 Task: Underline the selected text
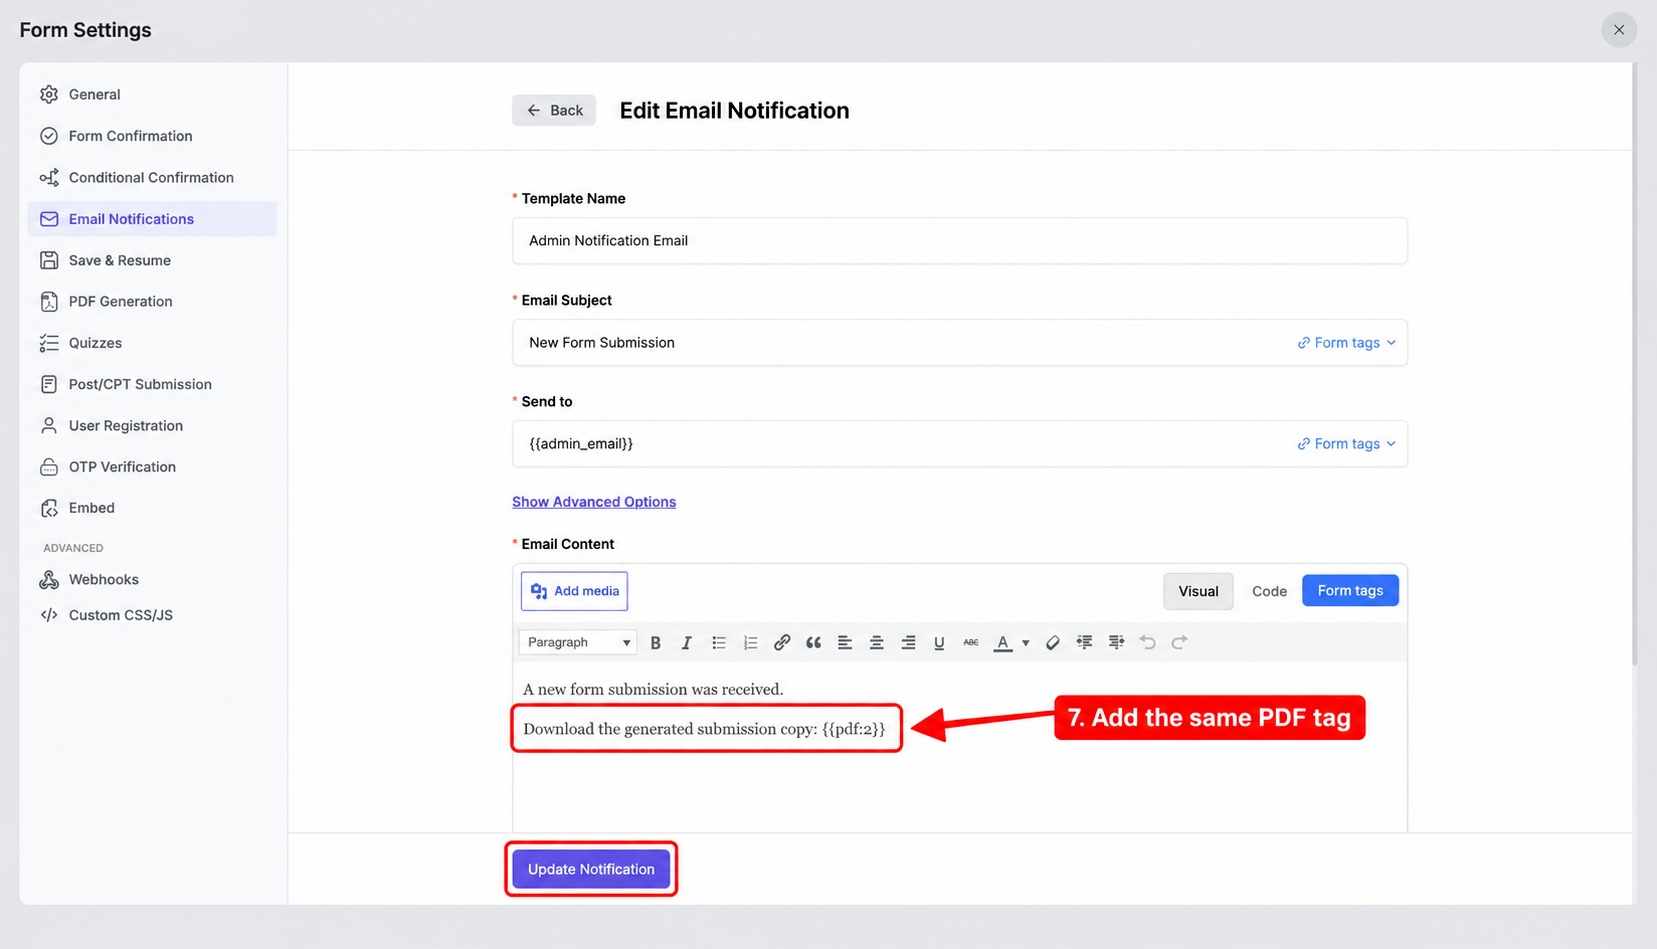pos(939,643)
